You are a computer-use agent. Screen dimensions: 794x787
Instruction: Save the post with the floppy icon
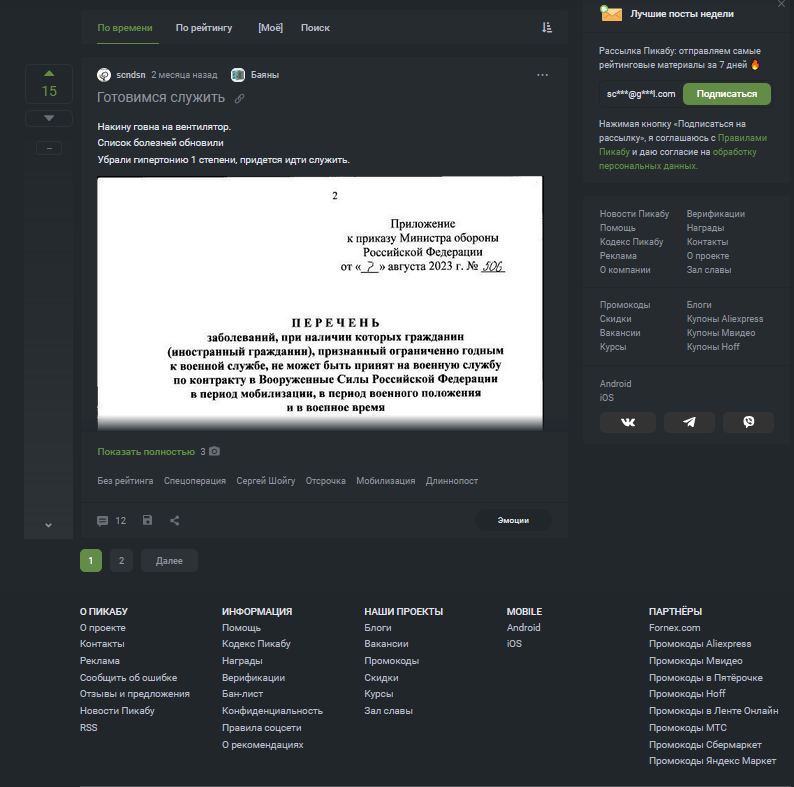[147, 520]
